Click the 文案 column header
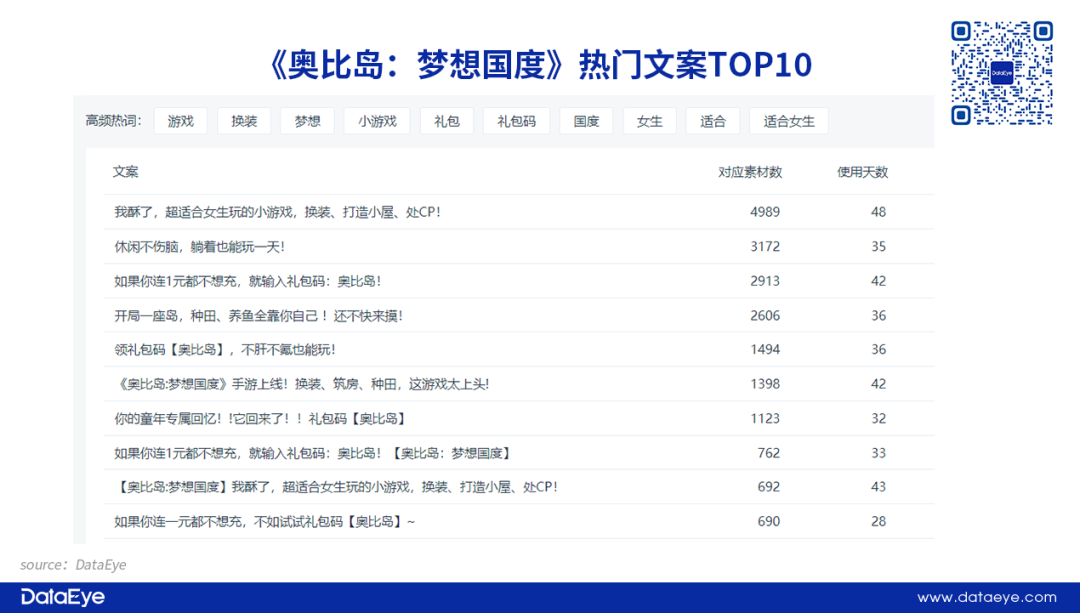Screen dimensions: 1080x613 tap(126, 172)
